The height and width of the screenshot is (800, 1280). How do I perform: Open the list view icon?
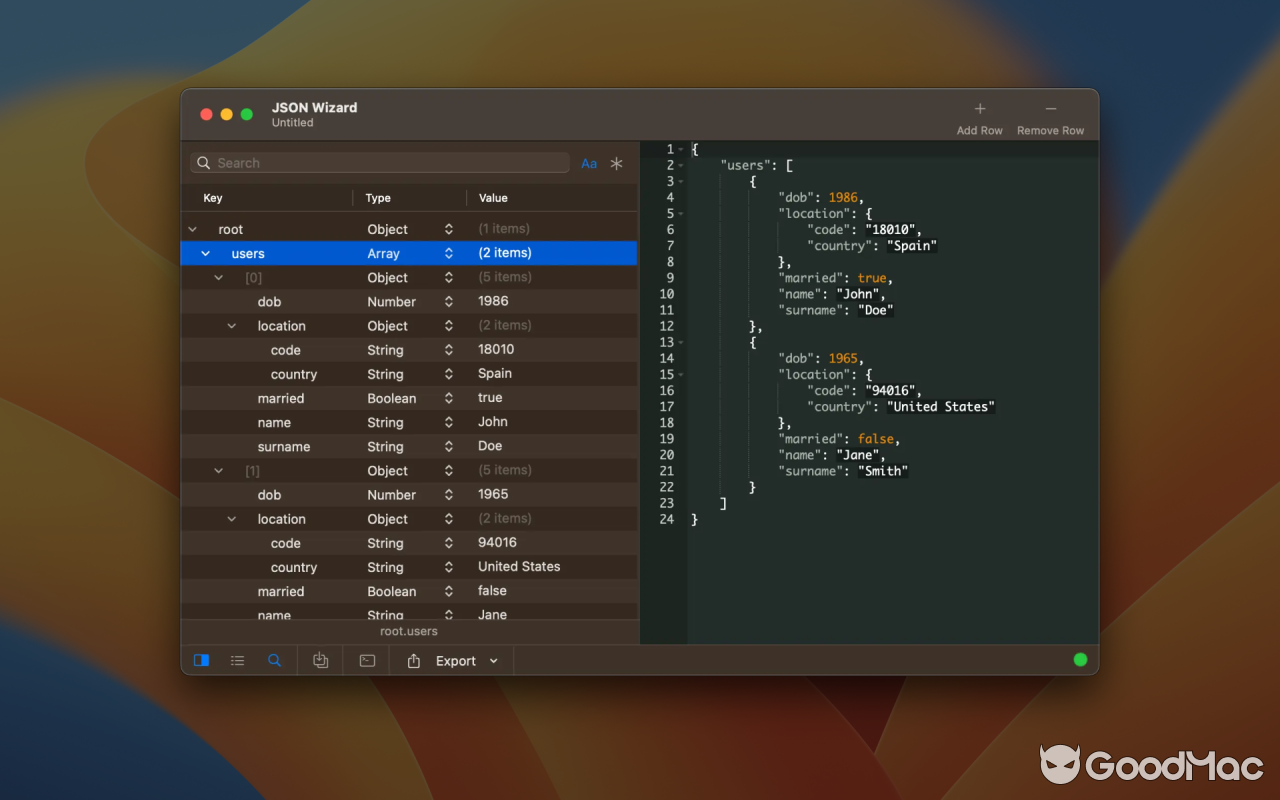coord(237,660)
